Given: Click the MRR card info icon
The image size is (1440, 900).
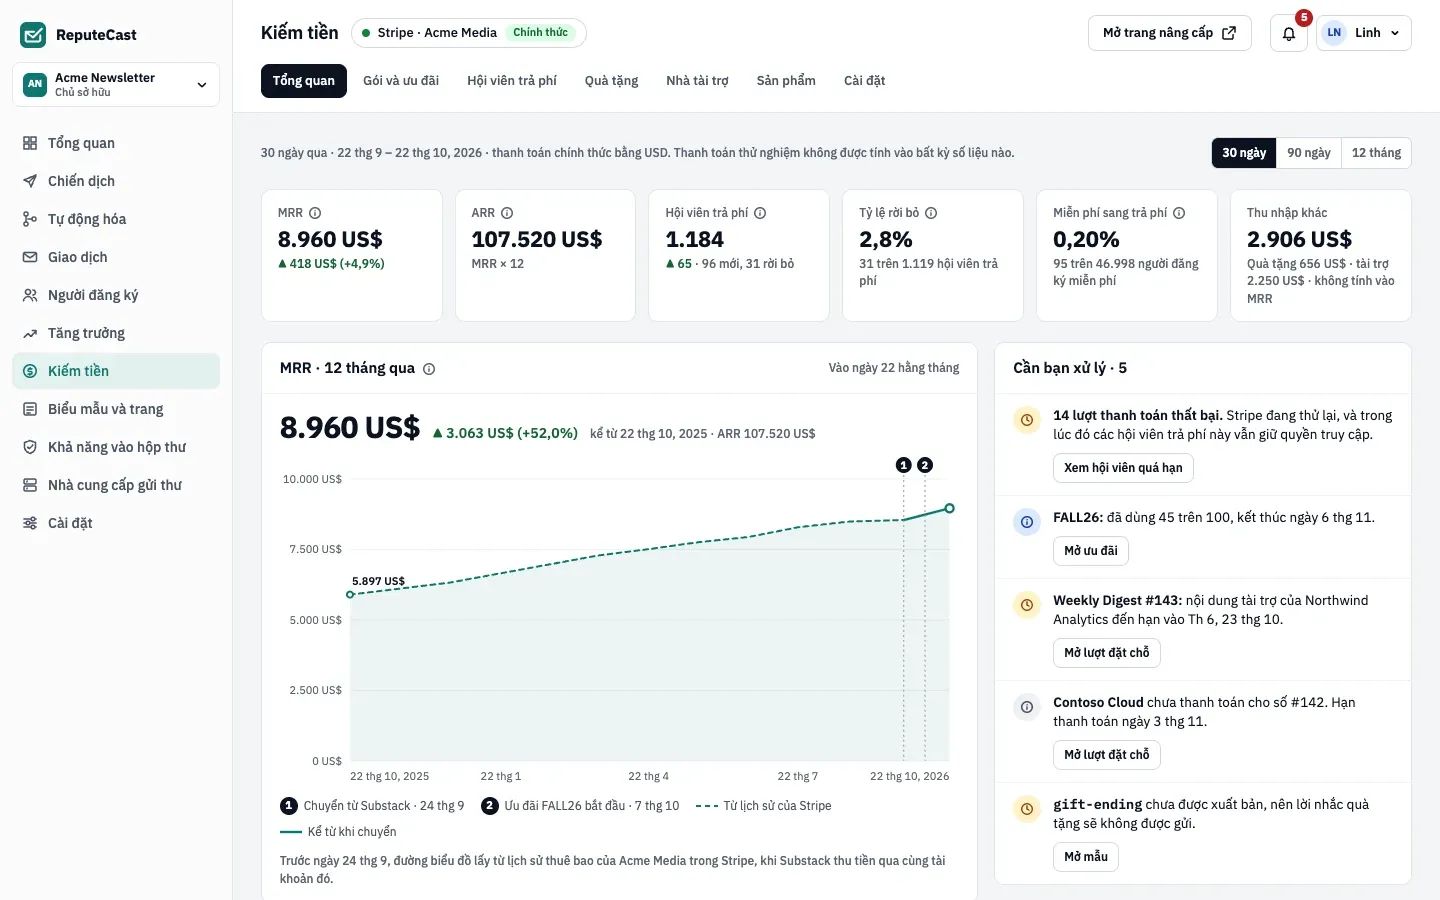Looking at the screenshot, I should click(x=315, y=213).
